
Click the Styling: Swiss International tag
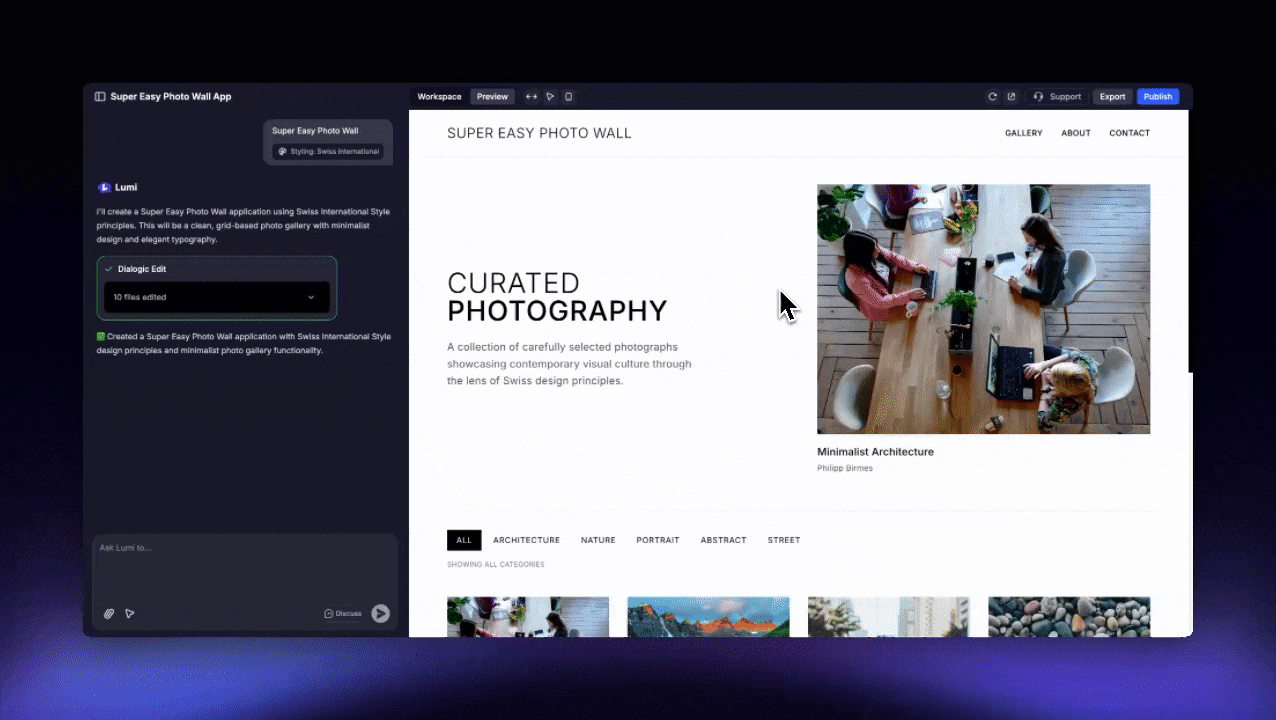click(x=328, y=152)
